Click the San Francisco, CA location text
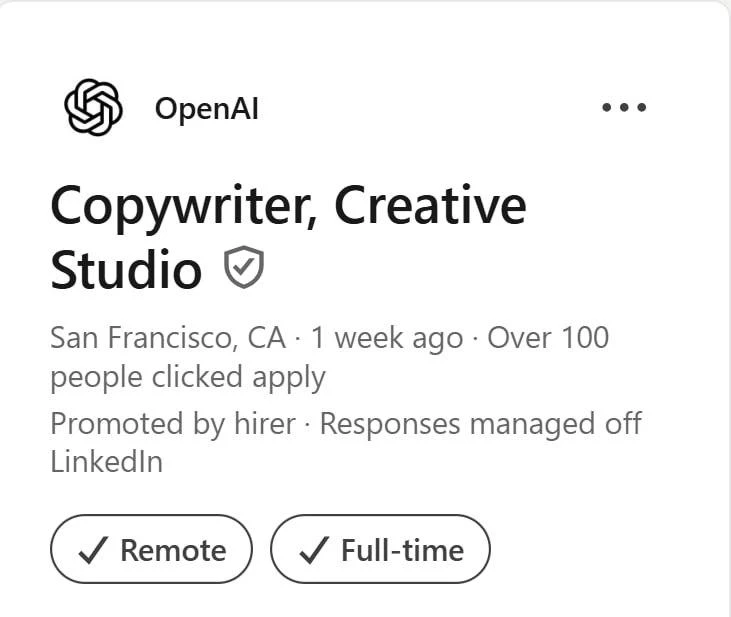 pos(168,338)
